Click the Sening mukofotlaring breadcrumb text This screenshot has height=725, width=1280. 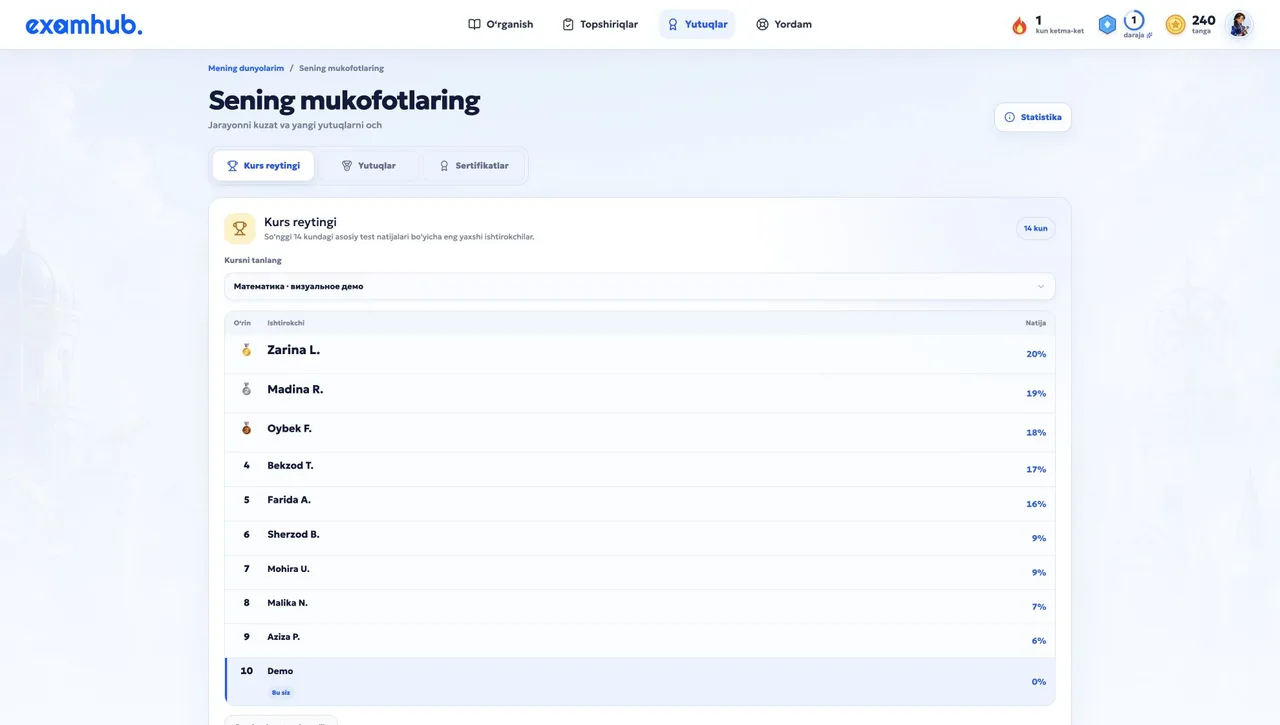[x=341, y=68]
